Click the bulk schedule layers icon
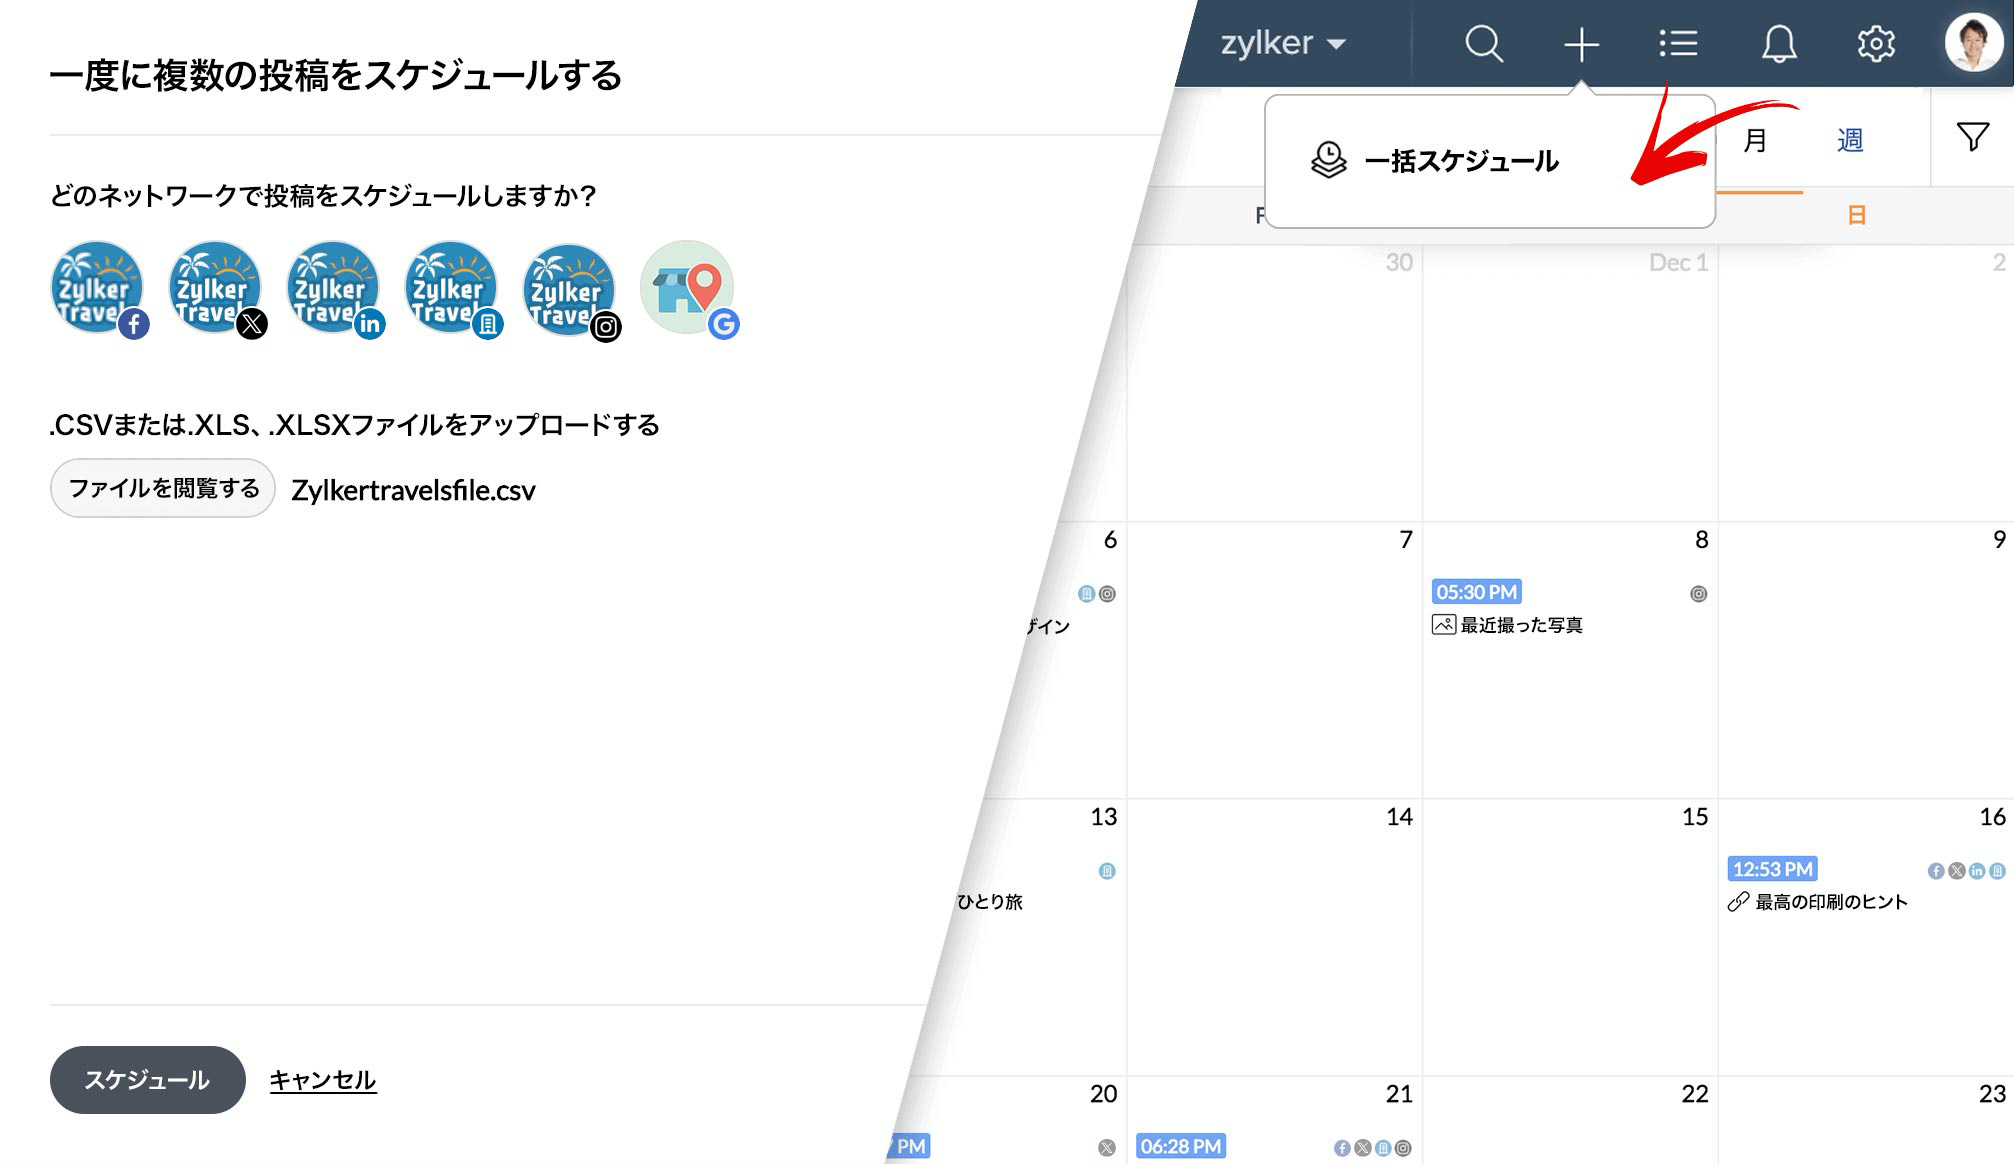This screenshot has width=2014, height=1164. (x=1327, y=158)
